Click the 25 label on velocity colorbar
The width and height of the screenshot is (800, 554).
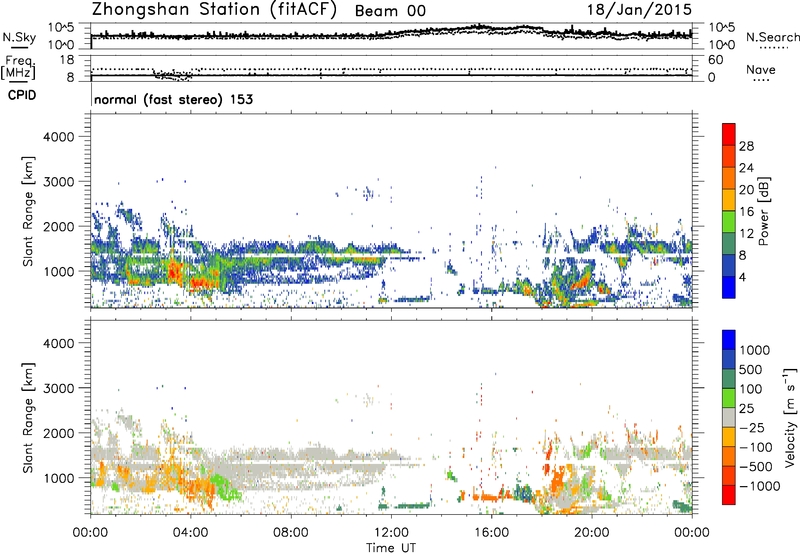(746, 409)
